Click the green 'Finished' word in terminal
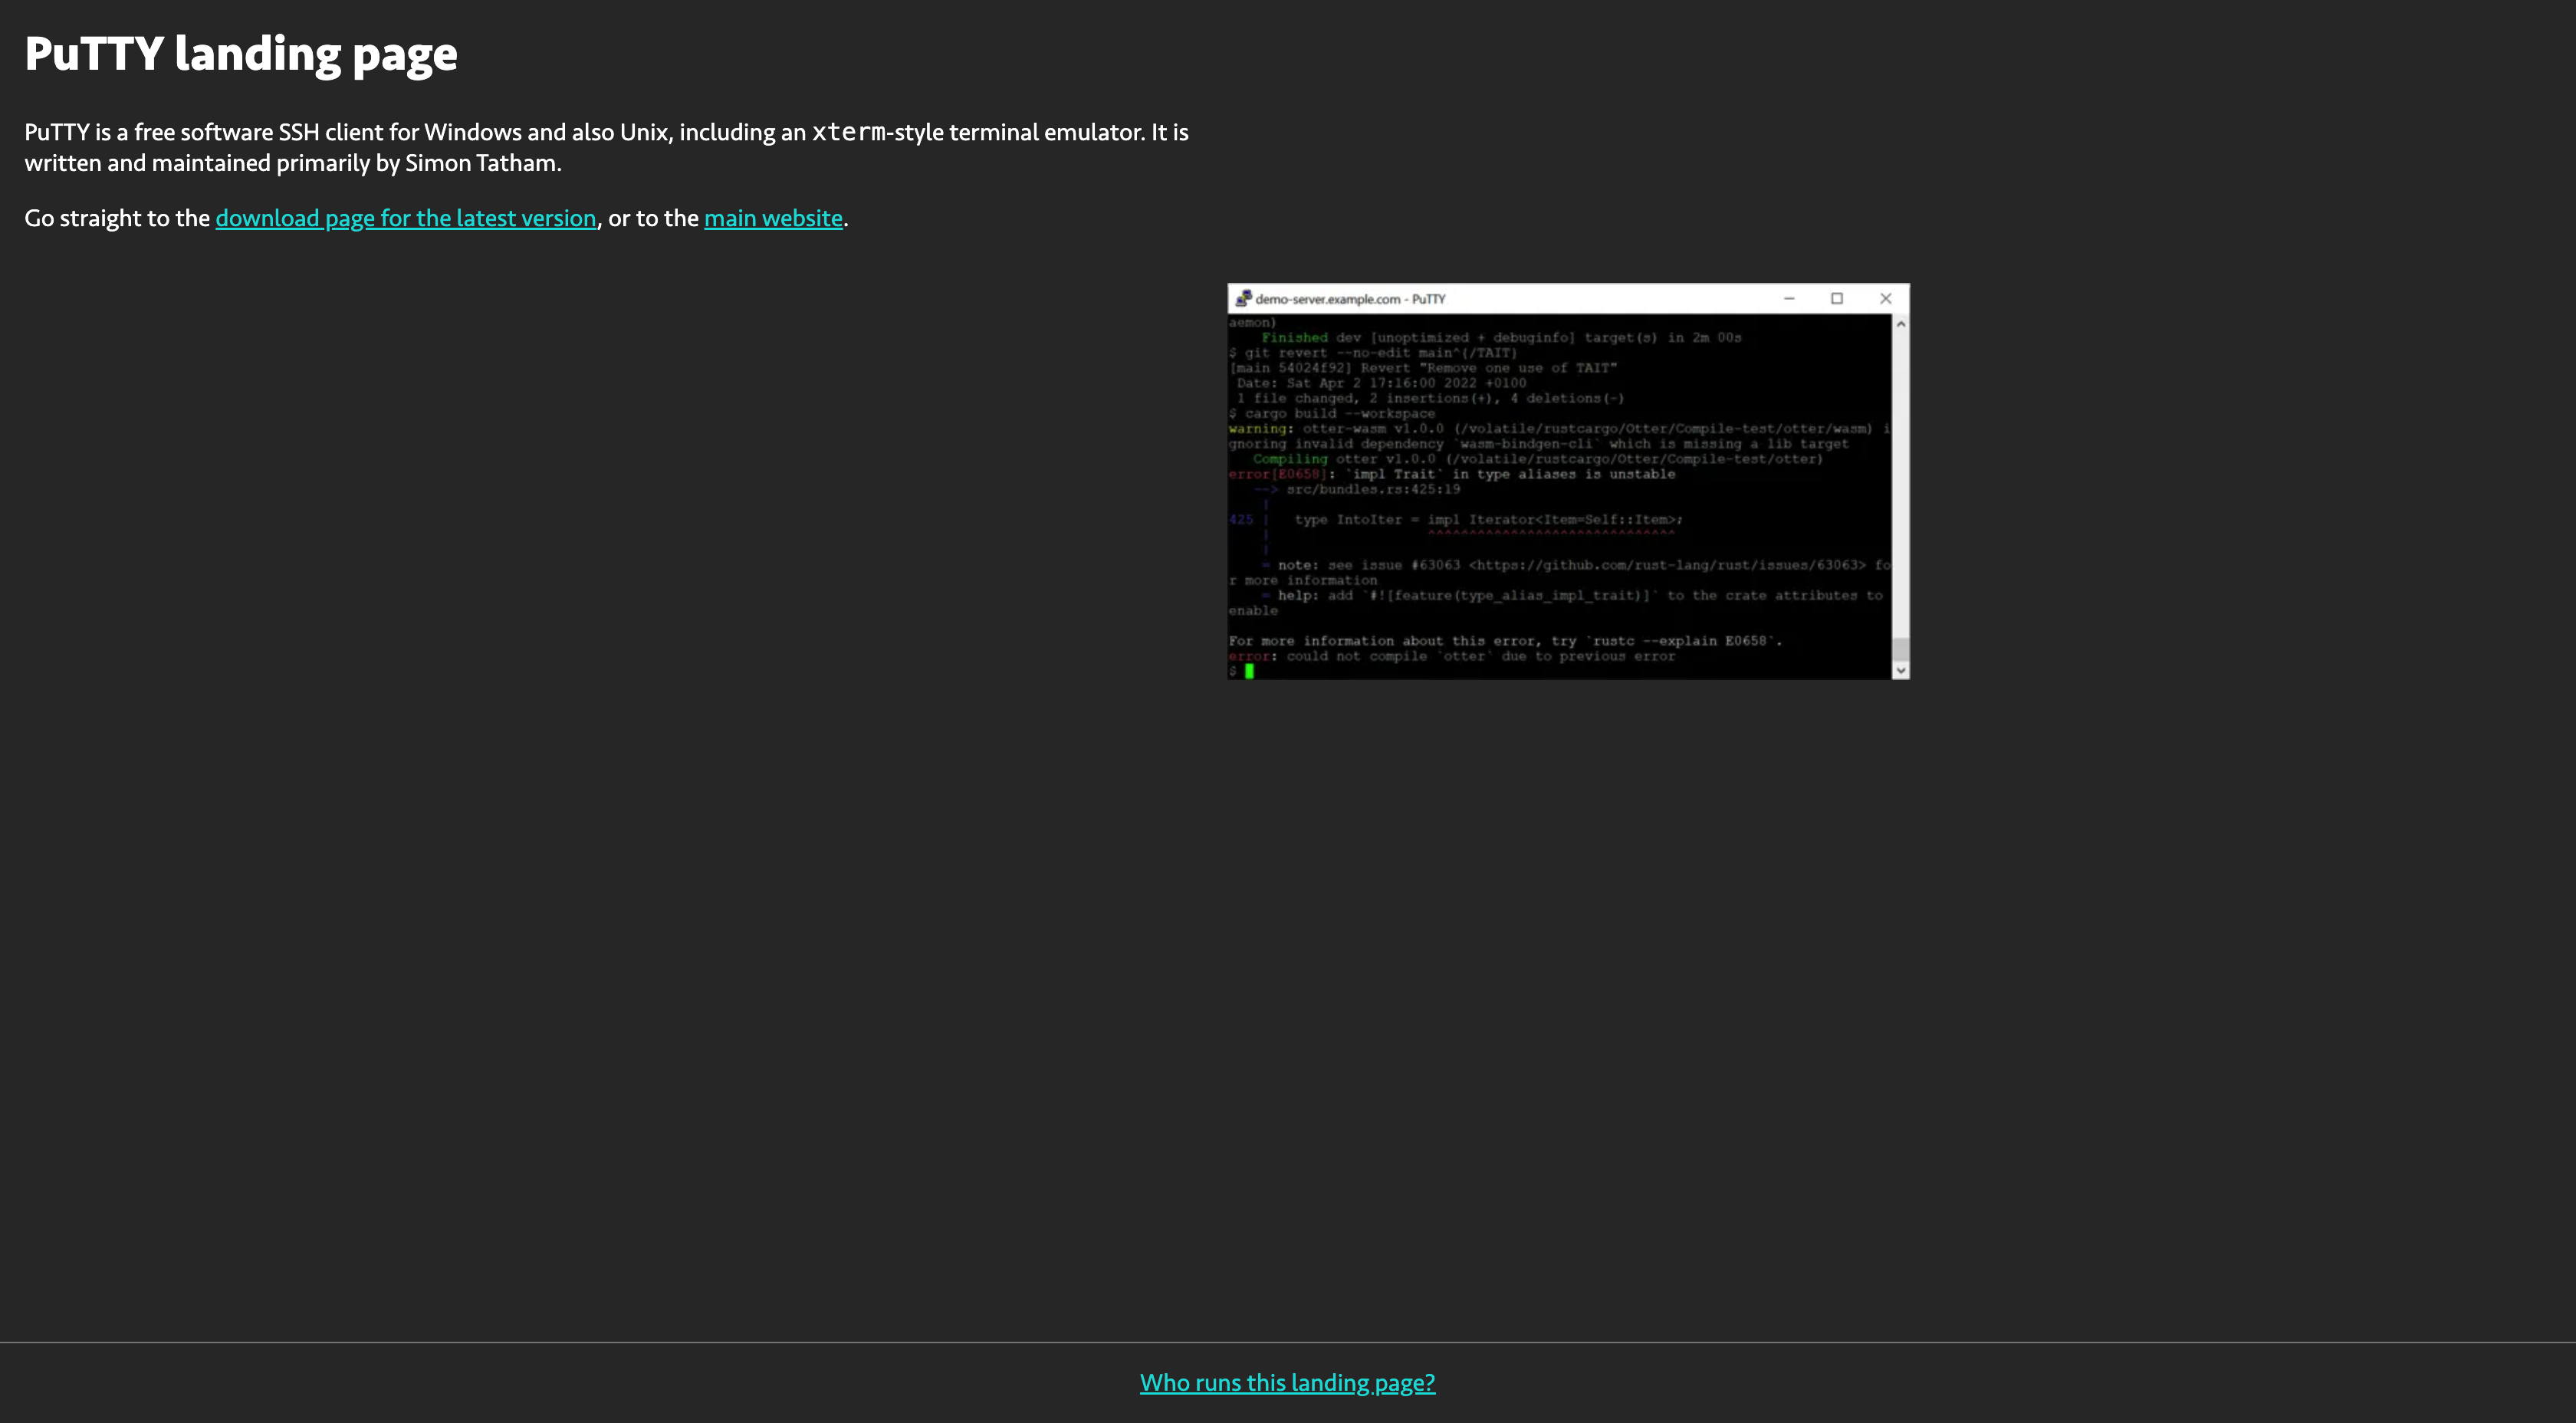Image resolution: width=2576 pixels, height=1423 pixels. click(1294, 338)
